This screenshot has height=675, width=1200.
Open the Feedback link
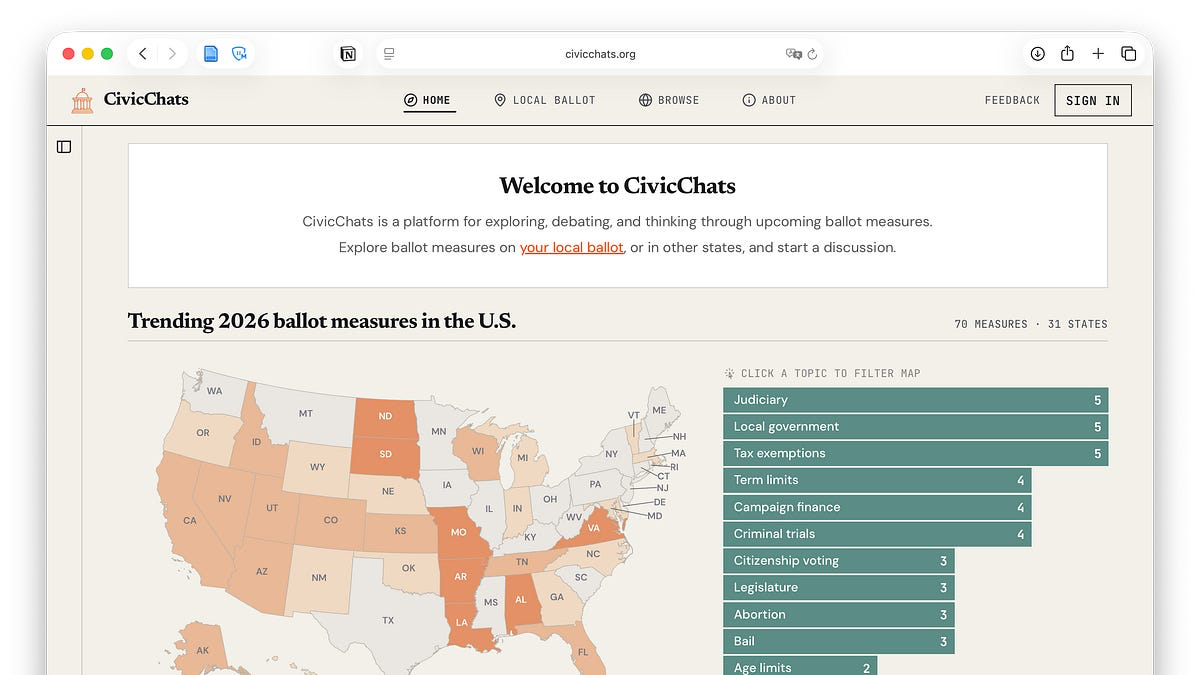pos(1012,100)
